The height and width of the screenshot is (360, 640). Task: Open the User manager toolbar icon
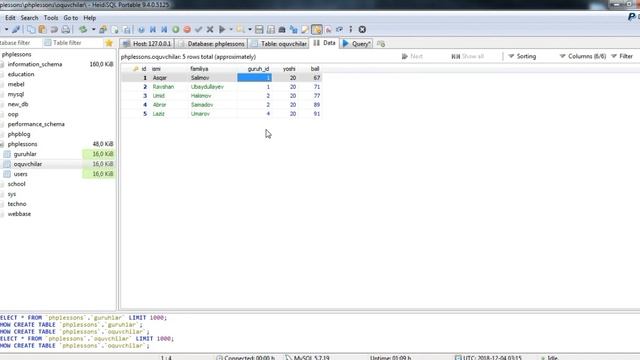(103, 29)
